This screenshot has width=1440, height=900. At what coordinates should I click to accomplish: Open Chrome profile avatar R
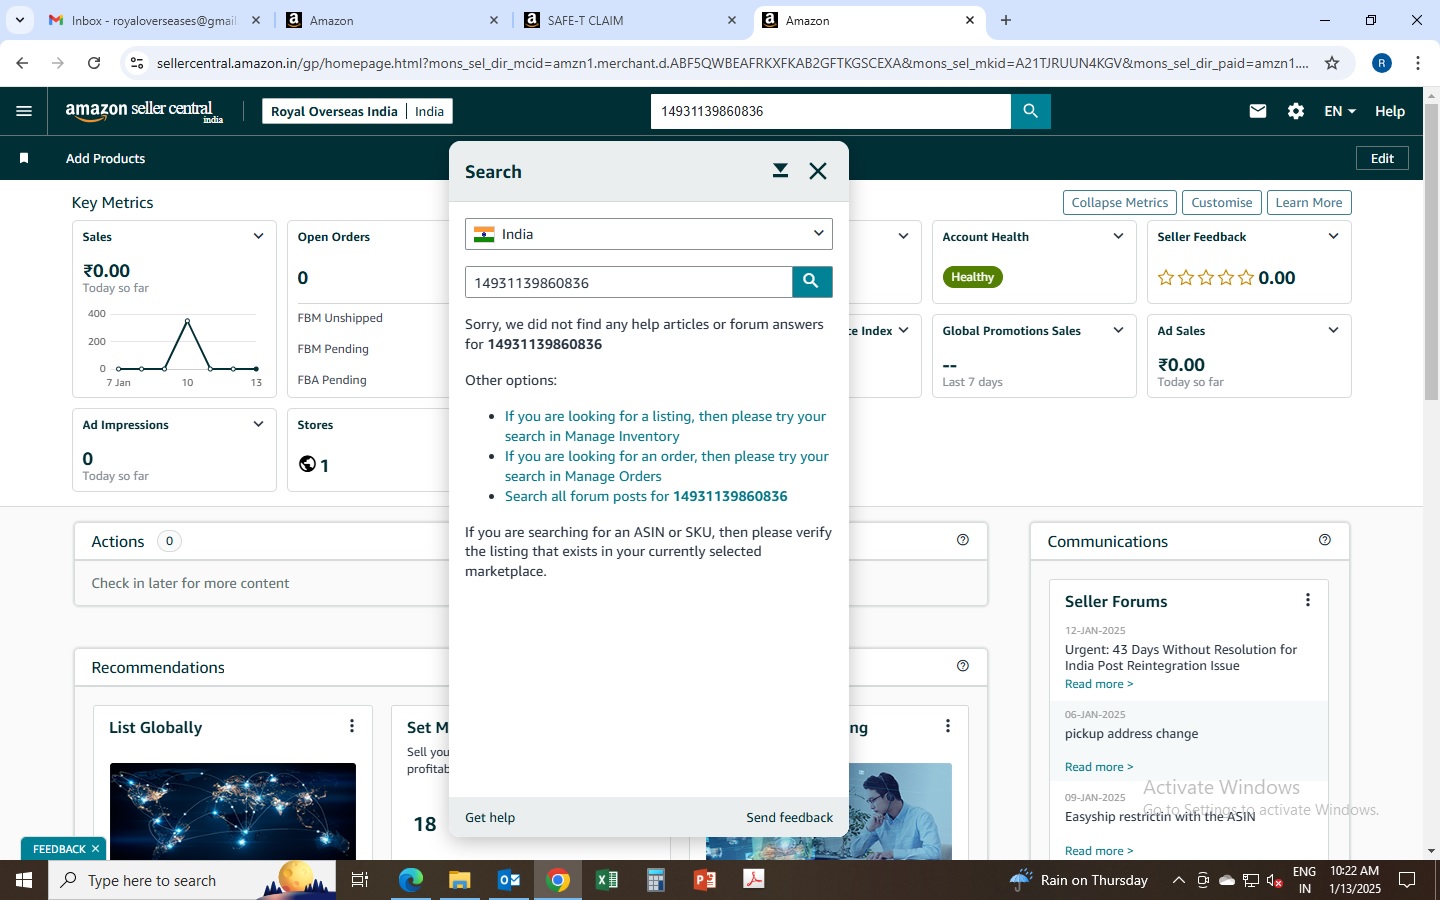point(1382,63)
